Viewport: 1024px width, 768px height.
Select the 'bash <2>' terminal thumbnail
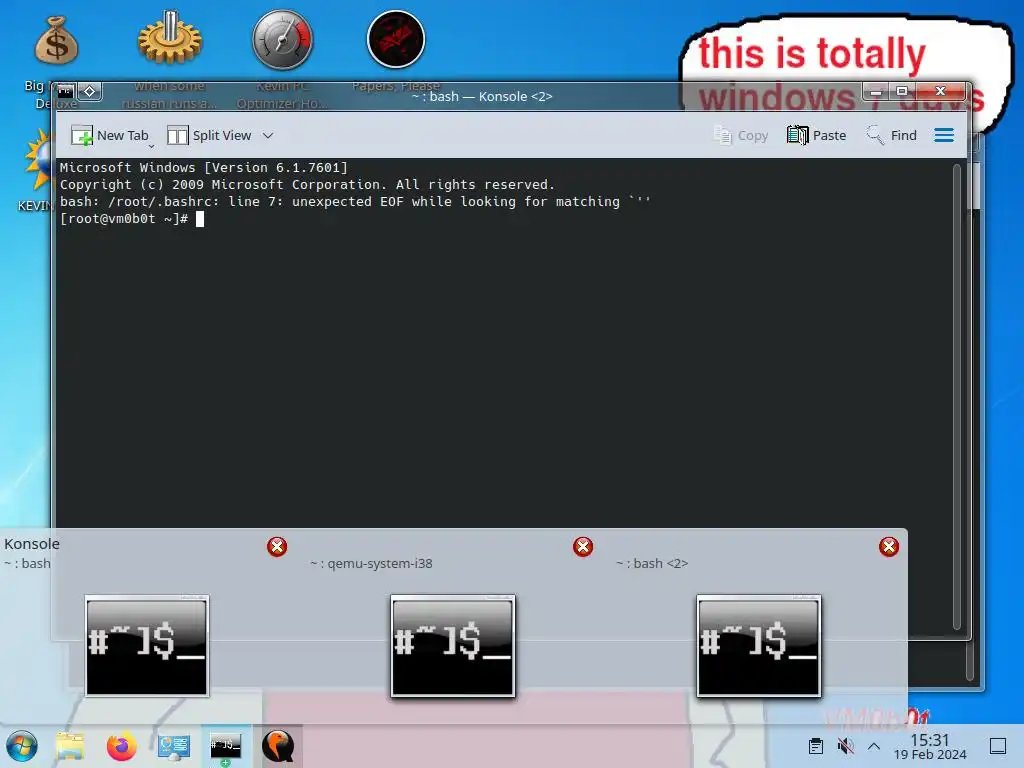pyautogui.click(x=758, y=645)
